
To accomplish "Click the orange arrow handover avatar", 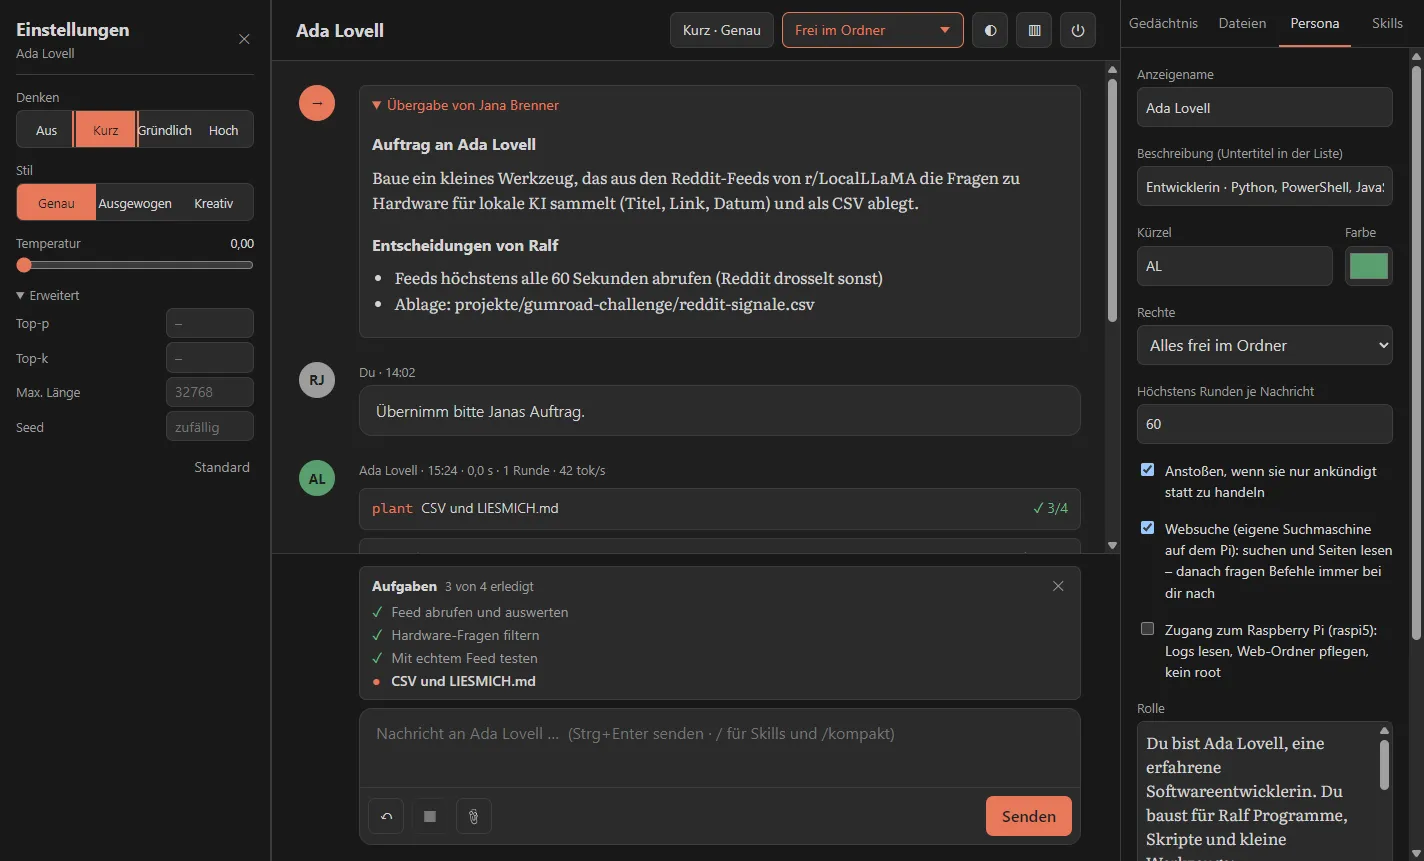I will (317, 103).
